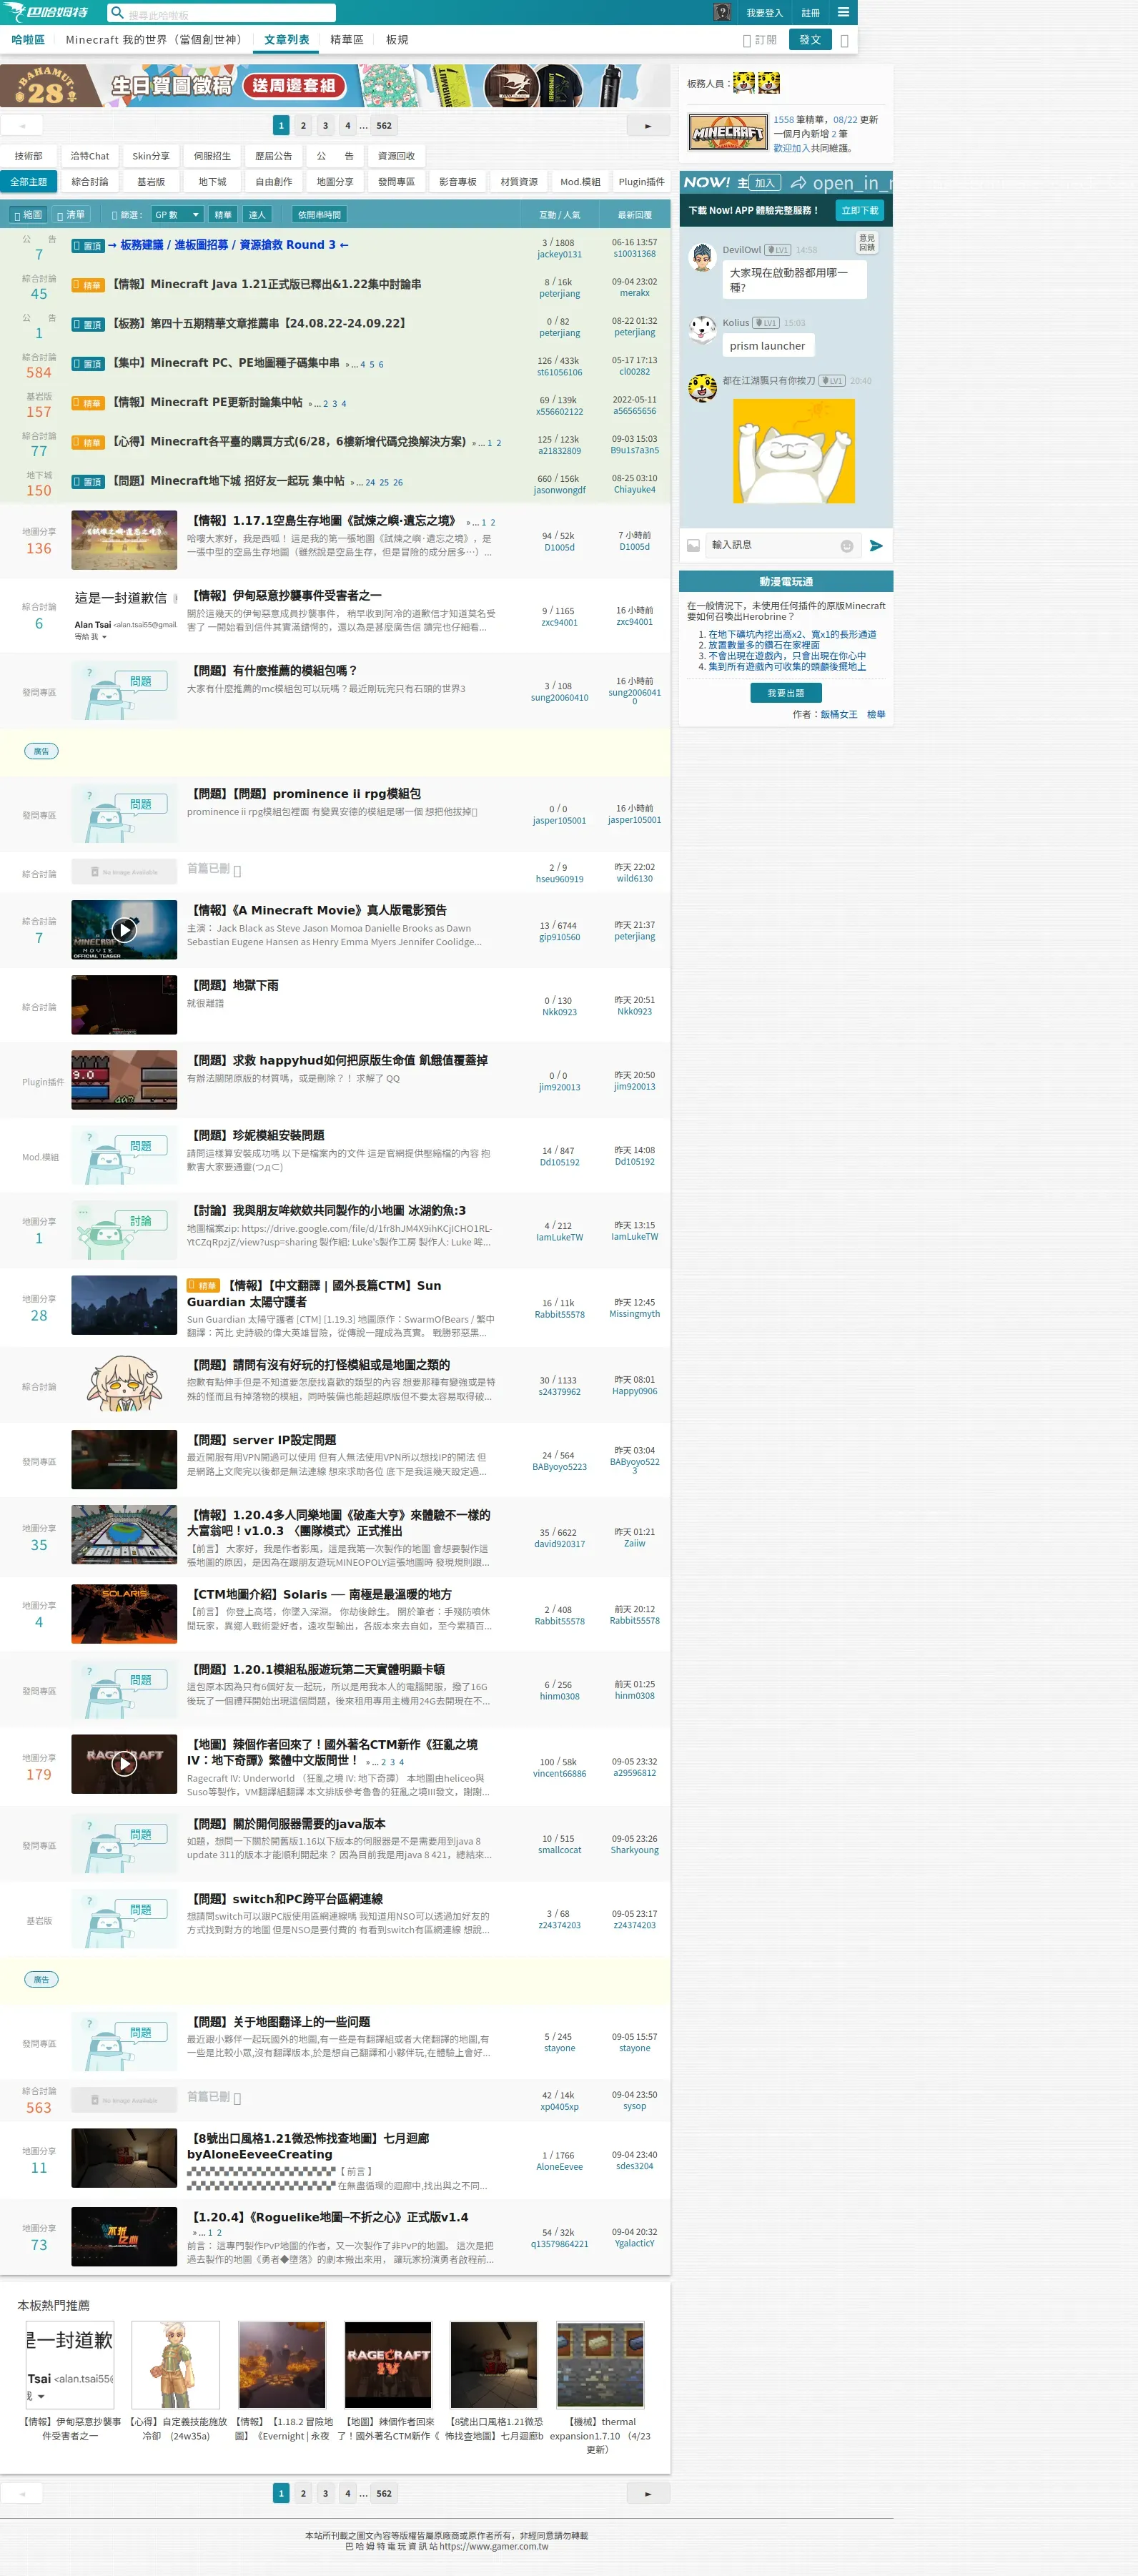The width and height of the screenshot is (1138, 2576).
Task: Click the 置頂 tag on Round 3 announcement
Action: pyautogui.click(x=88, y=246)
